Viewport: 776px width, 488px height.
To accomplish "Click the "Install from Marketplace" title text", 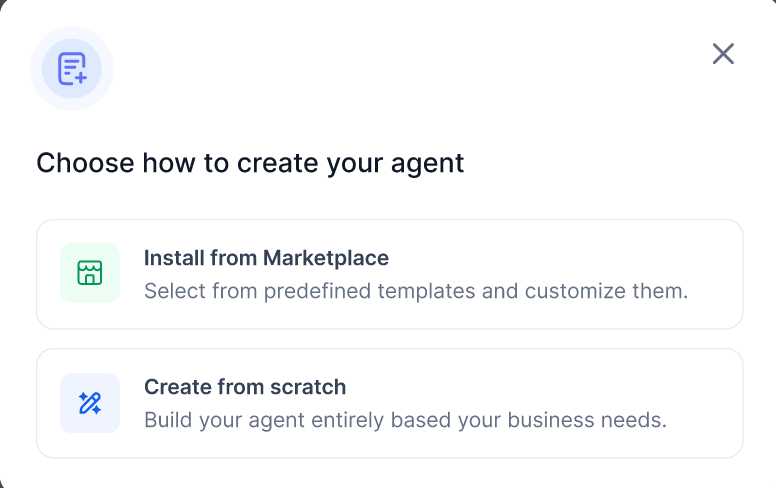I will (x=266, y=258).
